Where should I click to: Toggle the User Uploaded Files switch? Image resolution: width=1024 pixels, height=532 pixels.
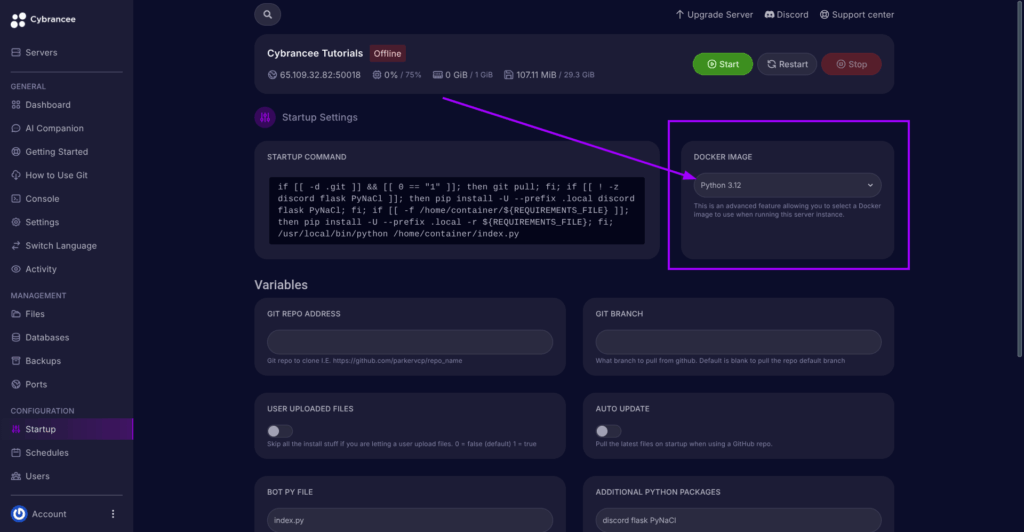tap(280, 431)
